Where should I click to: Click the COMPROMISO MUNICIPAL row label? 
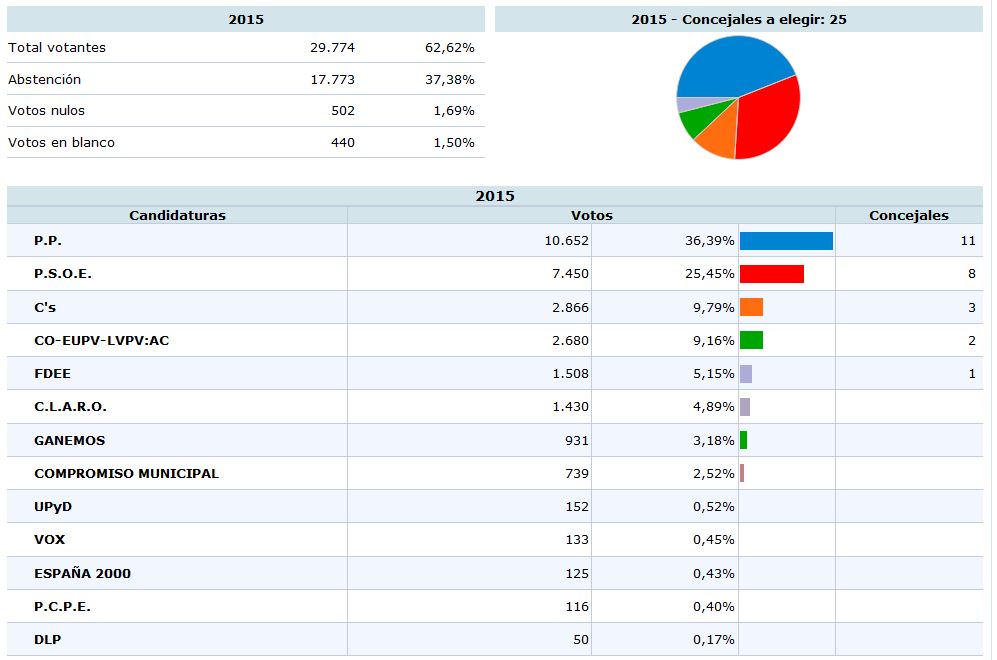126,473
